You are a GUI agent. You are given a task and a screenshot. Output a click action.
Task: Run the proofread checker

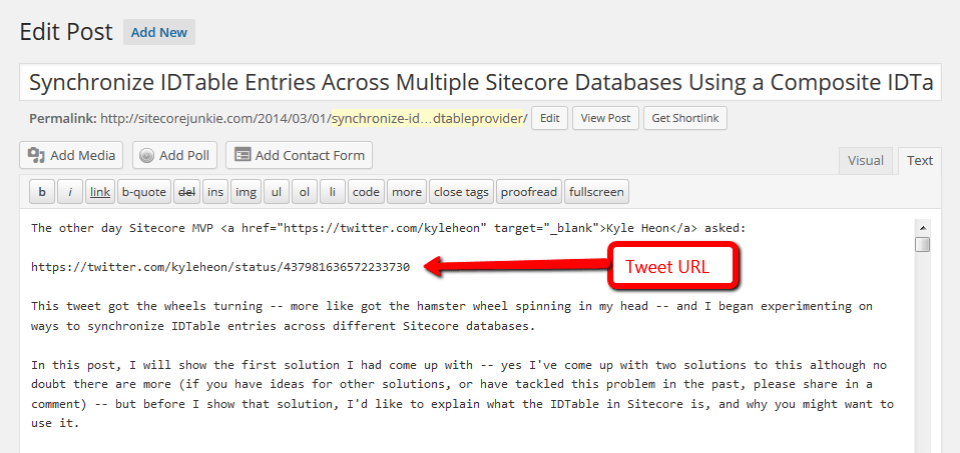coord(528,191)
